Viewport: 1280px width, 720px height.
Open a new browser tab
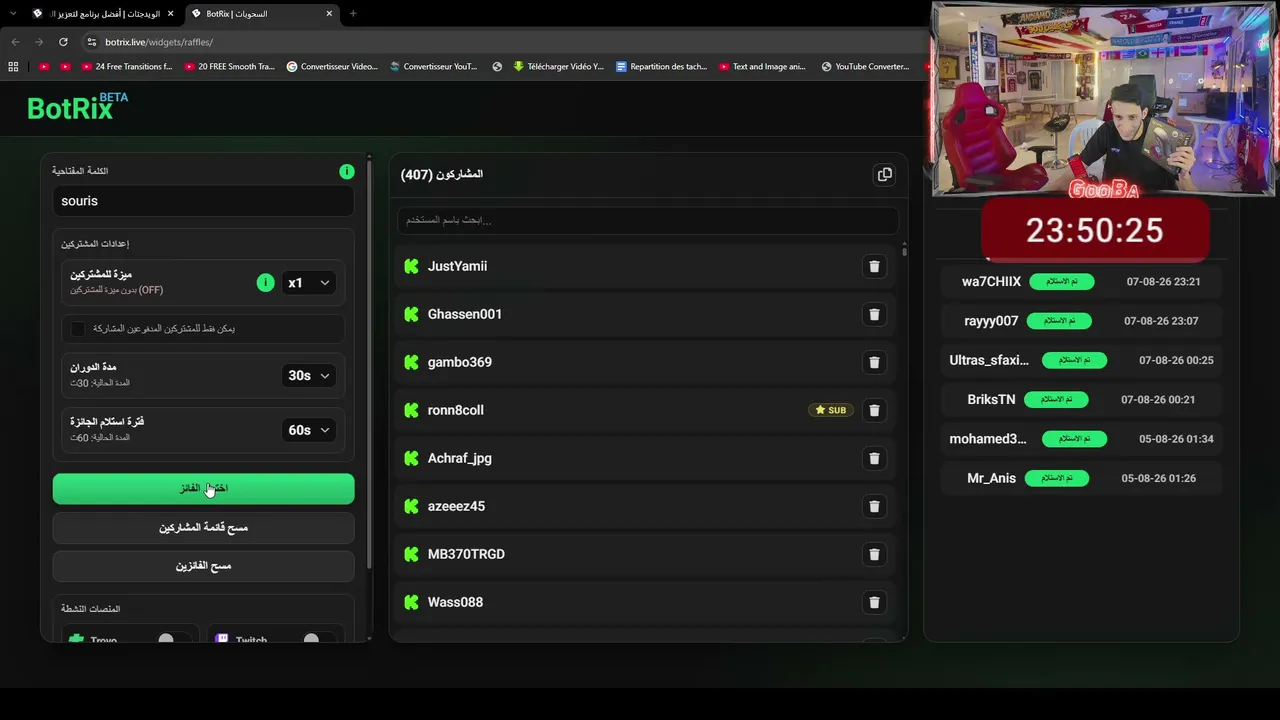click(353, 14)
